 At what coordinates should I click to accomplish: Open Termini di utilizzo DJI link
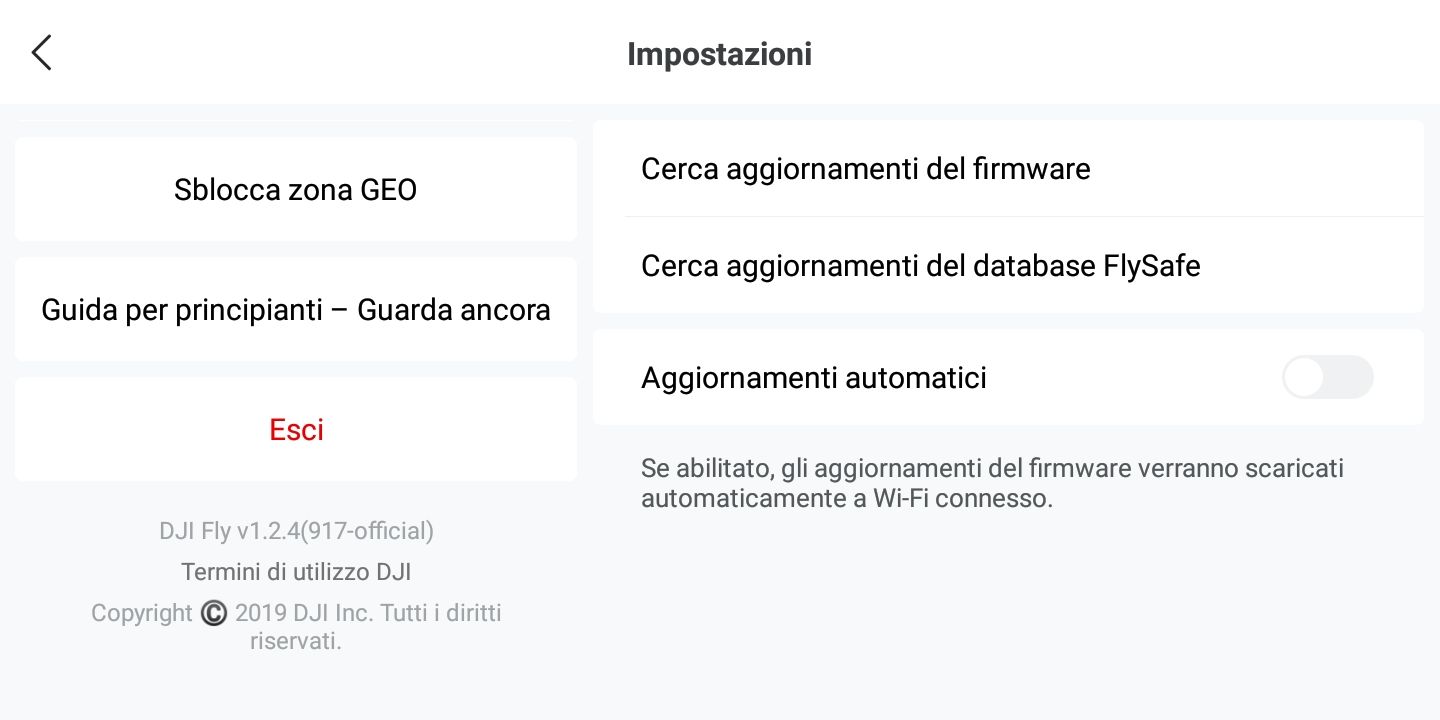click(x=296, y=572)
